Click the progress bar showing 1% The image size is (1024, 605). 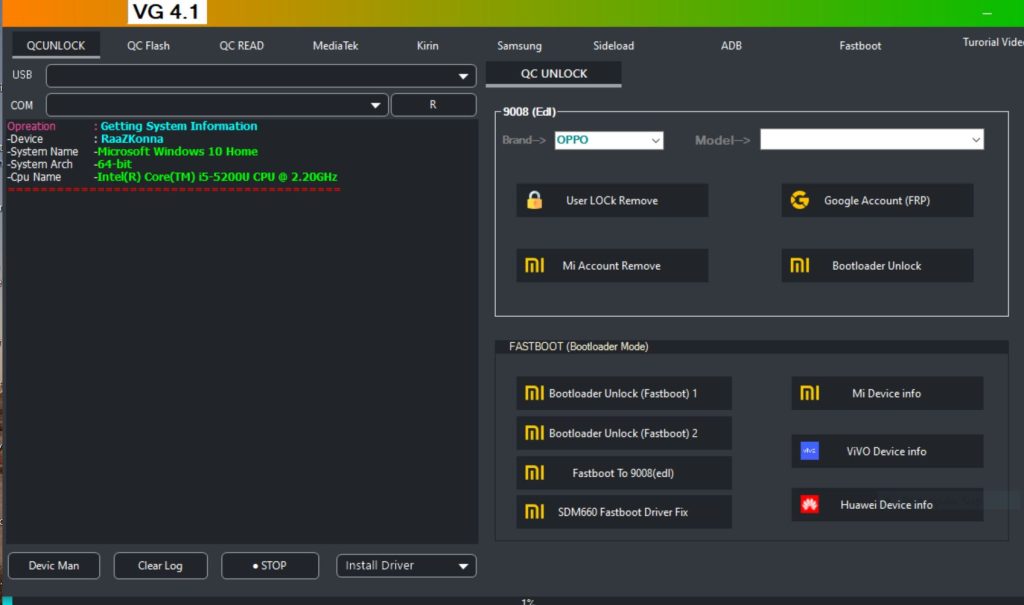(x=512, y=600)
